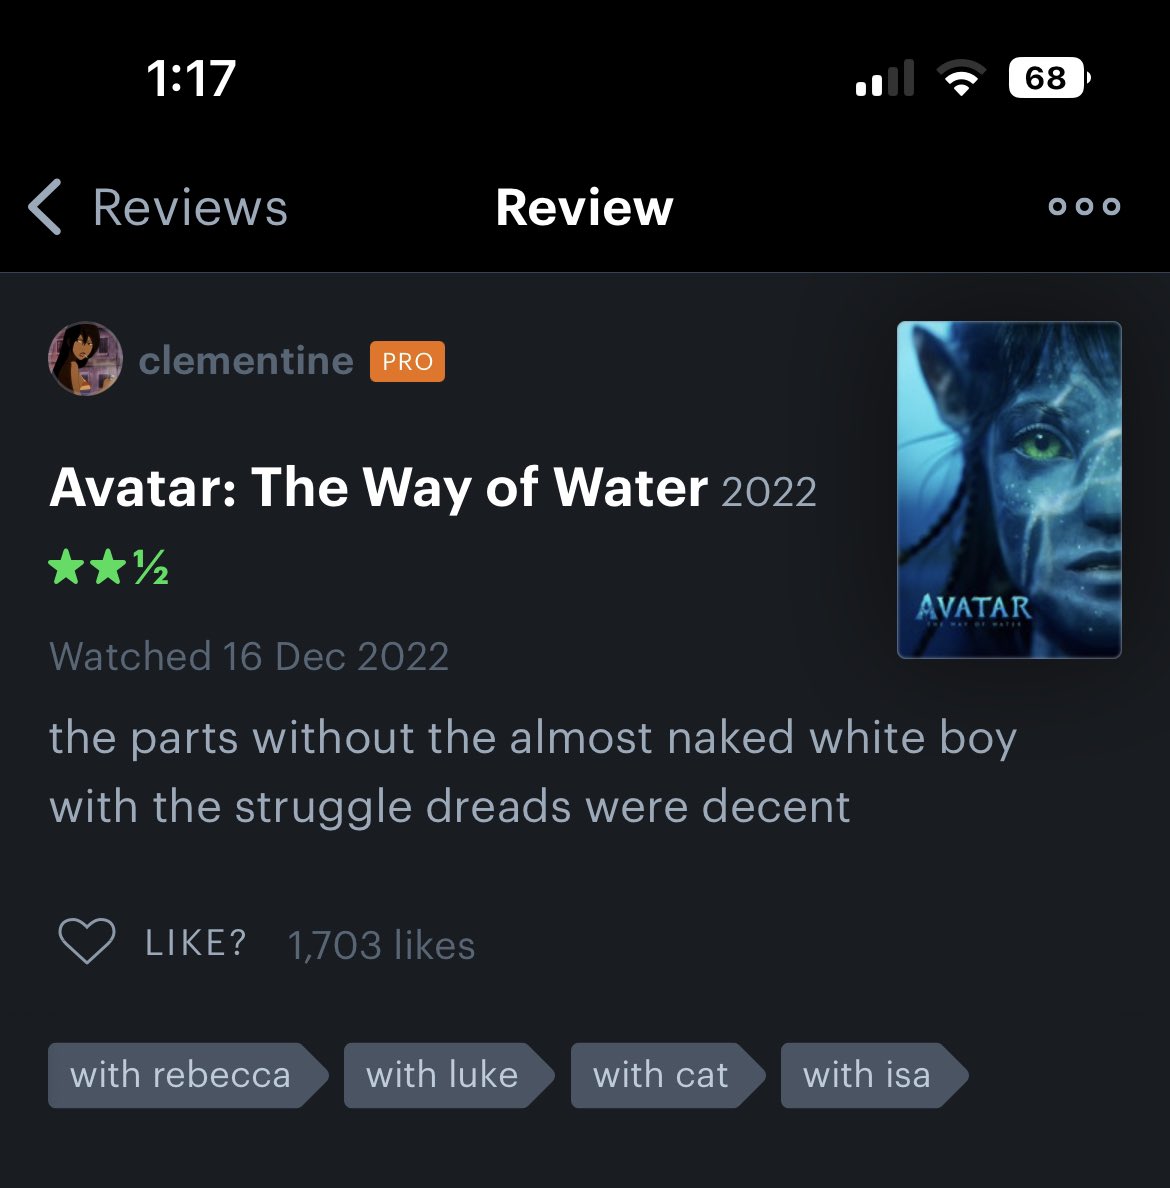
Task: Select the 'with cat' tag
Action: tap(668, 1075)
